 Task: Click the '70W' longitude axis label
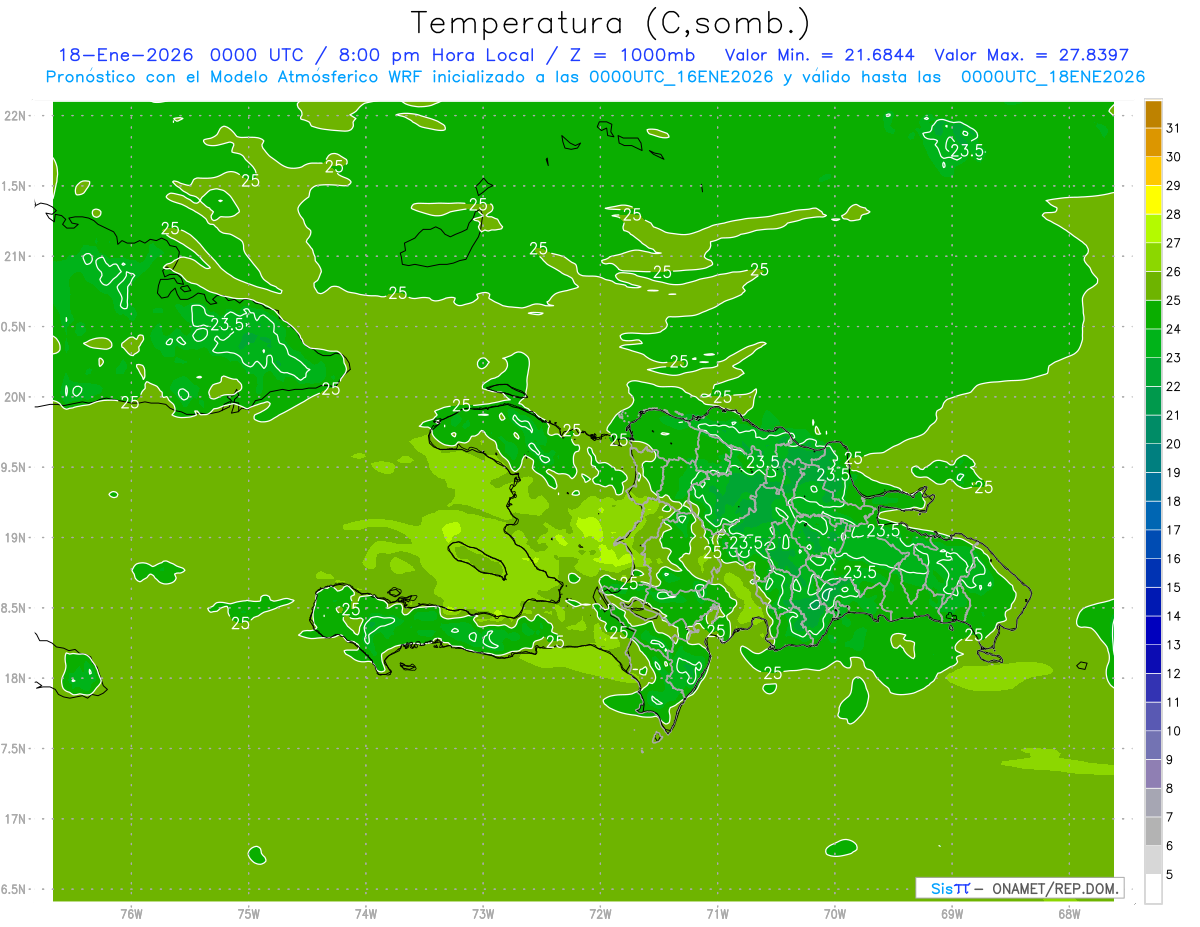[835, 914]
